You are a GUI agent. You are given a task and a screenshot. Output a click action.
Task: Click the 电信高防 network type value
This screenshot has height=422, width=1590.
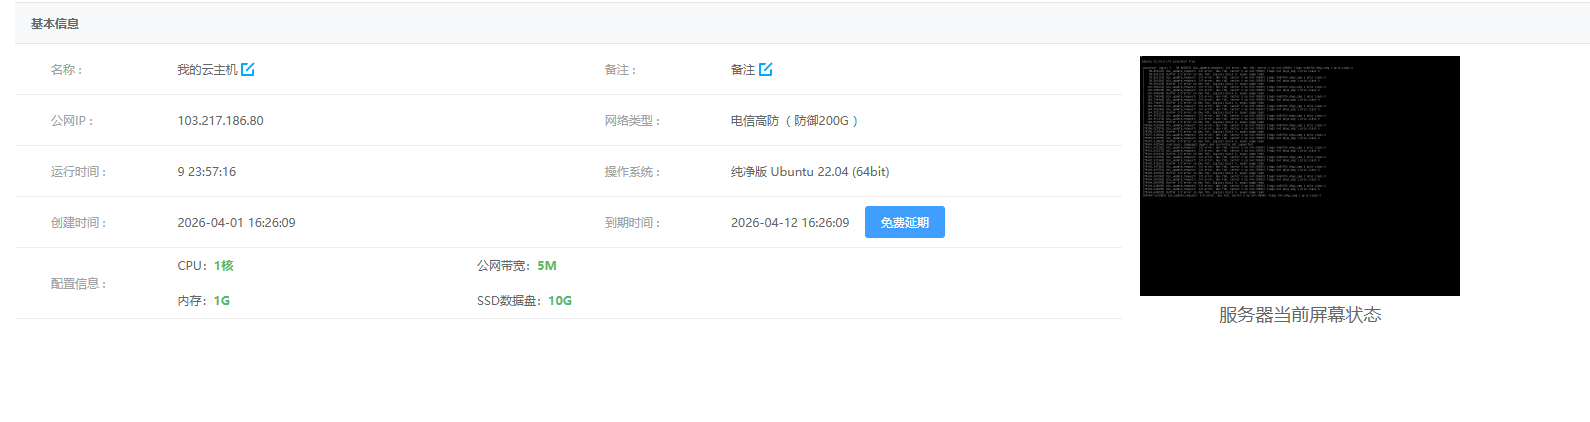[794, 120]
